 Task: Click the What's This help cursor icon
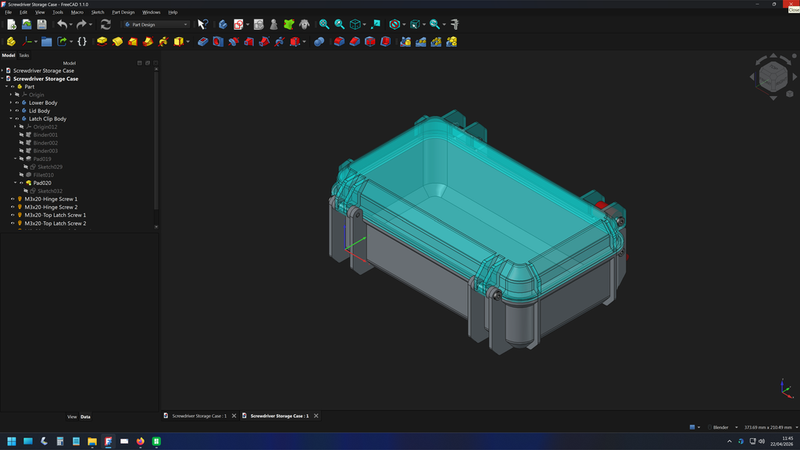(x=202, y=24)
